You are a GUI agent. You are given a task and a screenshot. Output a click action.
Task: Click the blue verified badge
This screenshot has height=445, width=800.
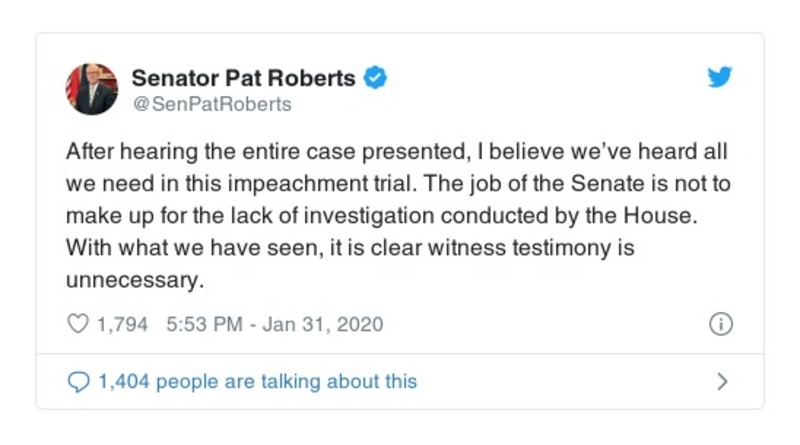click(x=375, y=77)
